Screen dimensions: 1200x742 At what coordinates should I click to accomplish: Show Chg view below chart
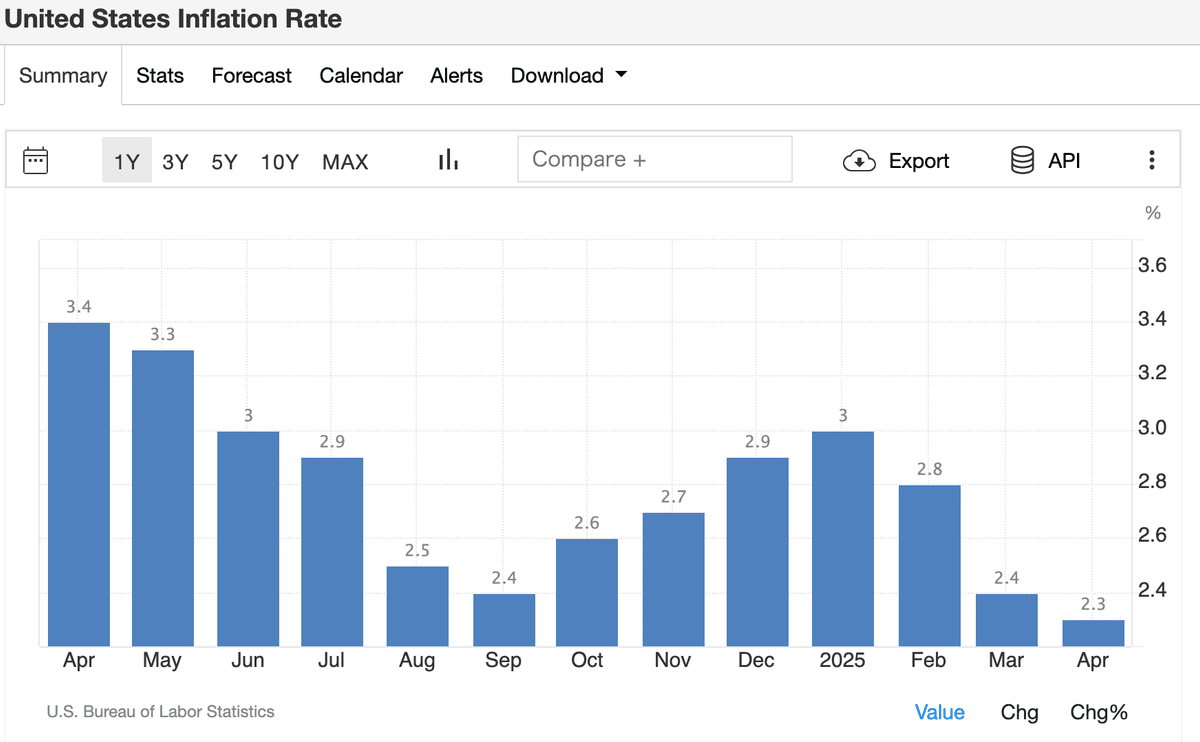pos(1019,712)
